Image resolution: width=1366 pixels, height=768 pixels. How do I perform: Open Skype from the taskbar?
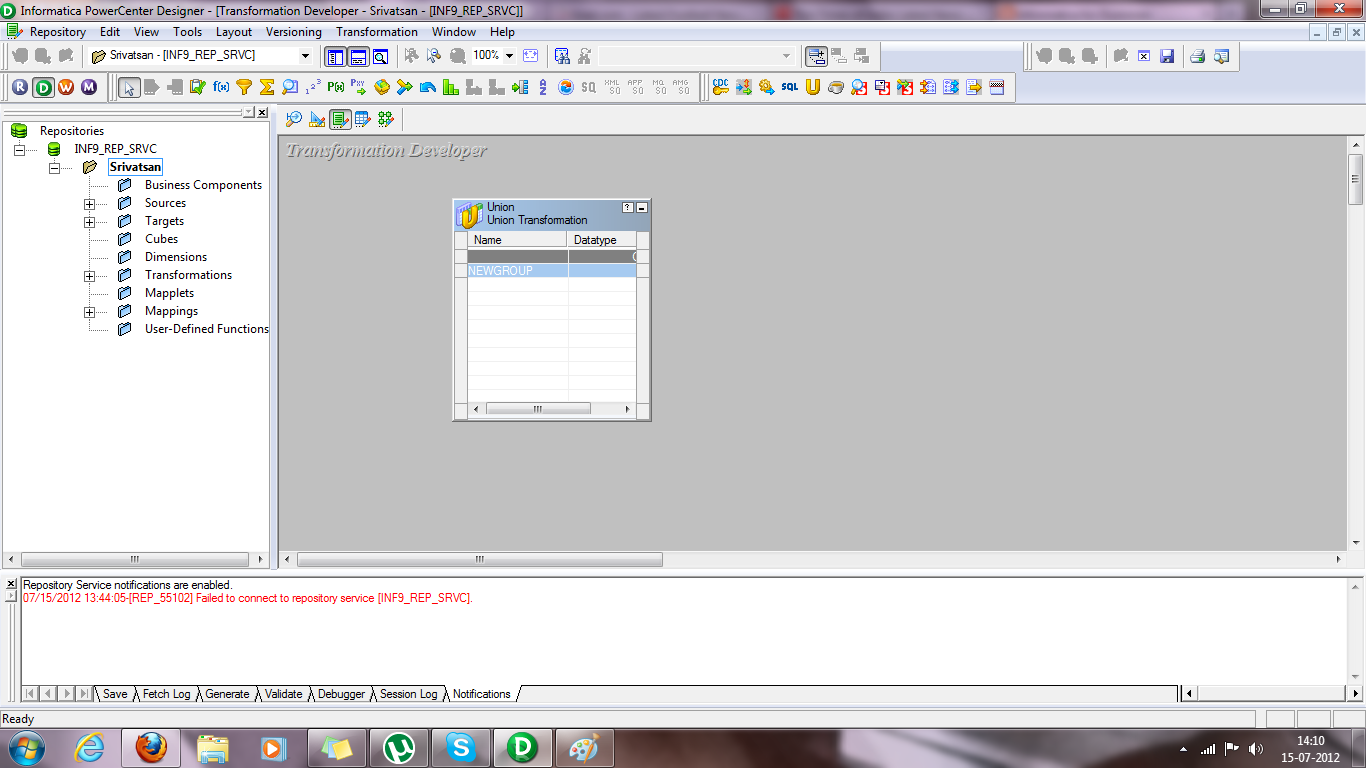tap(461, 747)
